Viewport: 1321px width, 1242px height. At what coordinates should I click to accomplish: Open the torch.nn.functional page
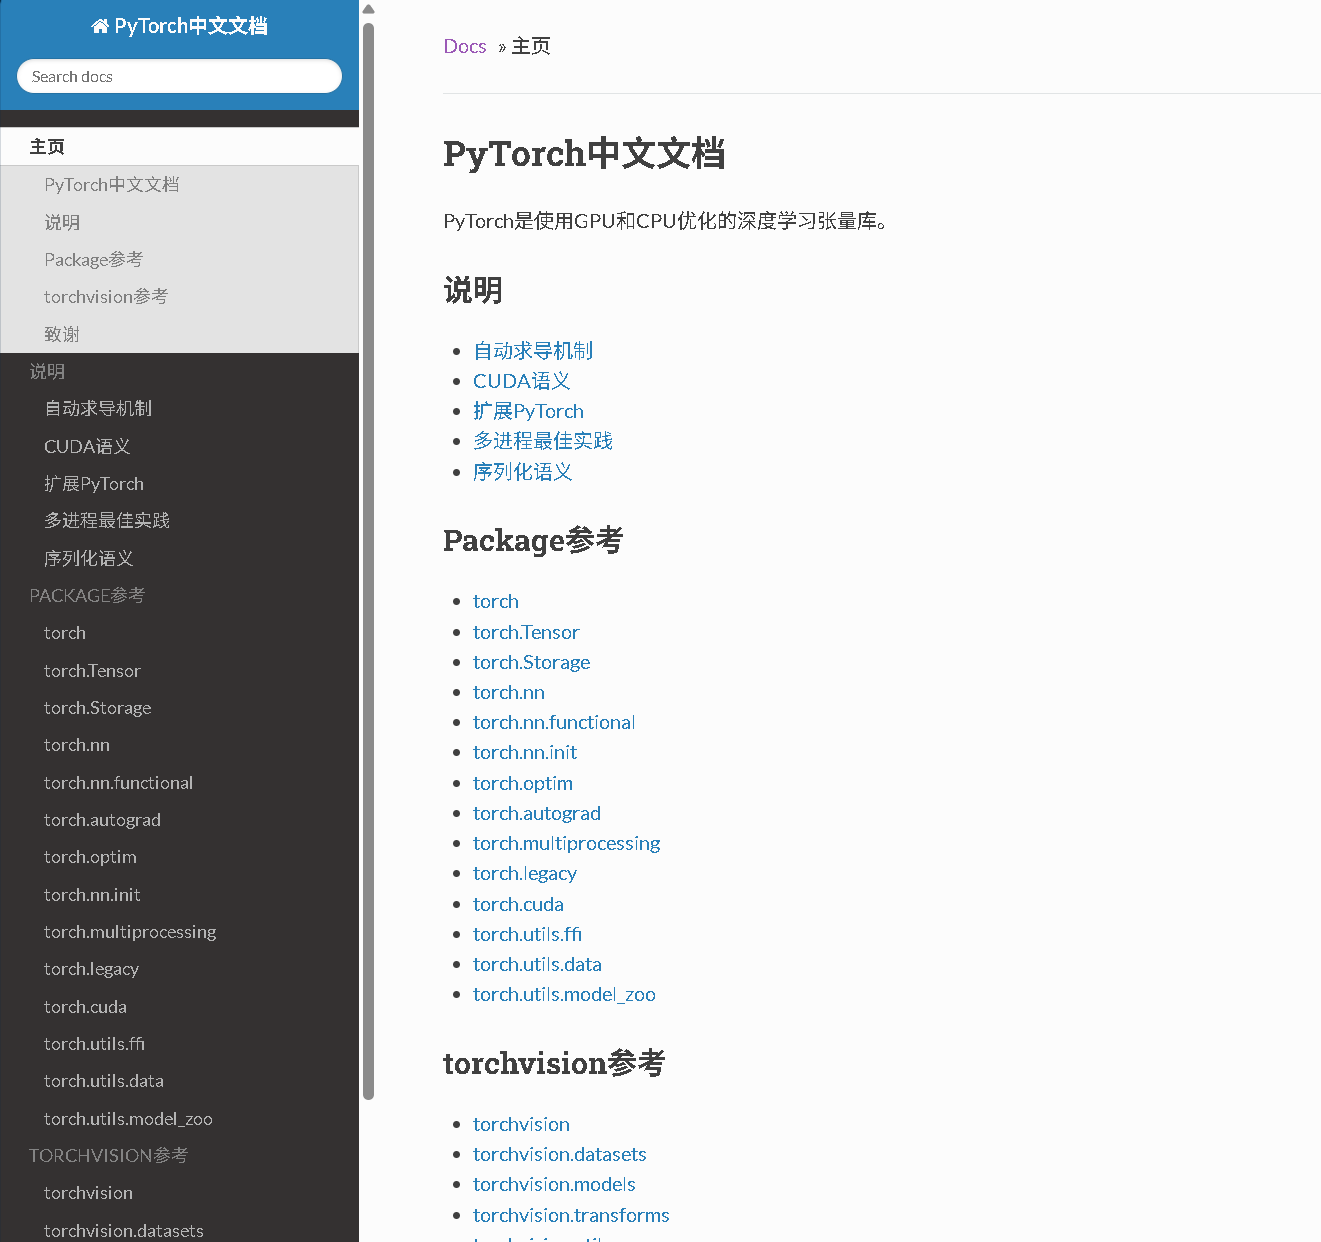(554, 722)
